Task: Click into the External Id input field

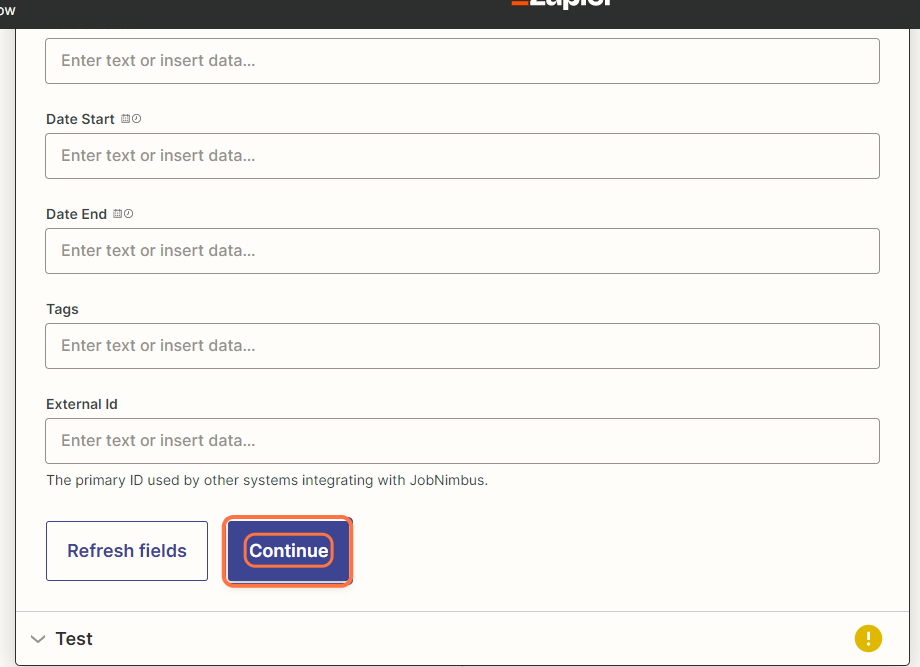Action: 462,441
